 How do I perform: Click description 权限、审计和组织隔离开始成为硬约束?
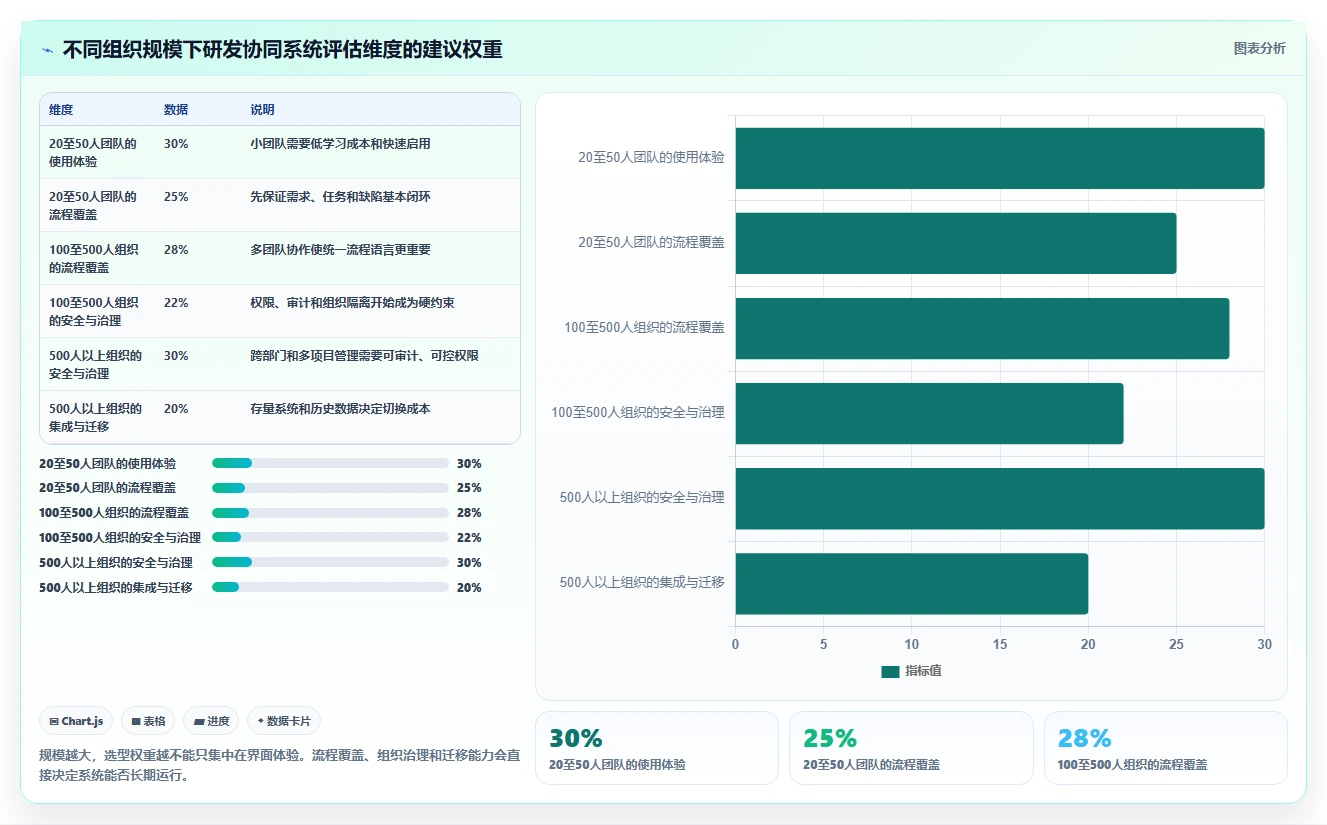click(x=352, y=302)
